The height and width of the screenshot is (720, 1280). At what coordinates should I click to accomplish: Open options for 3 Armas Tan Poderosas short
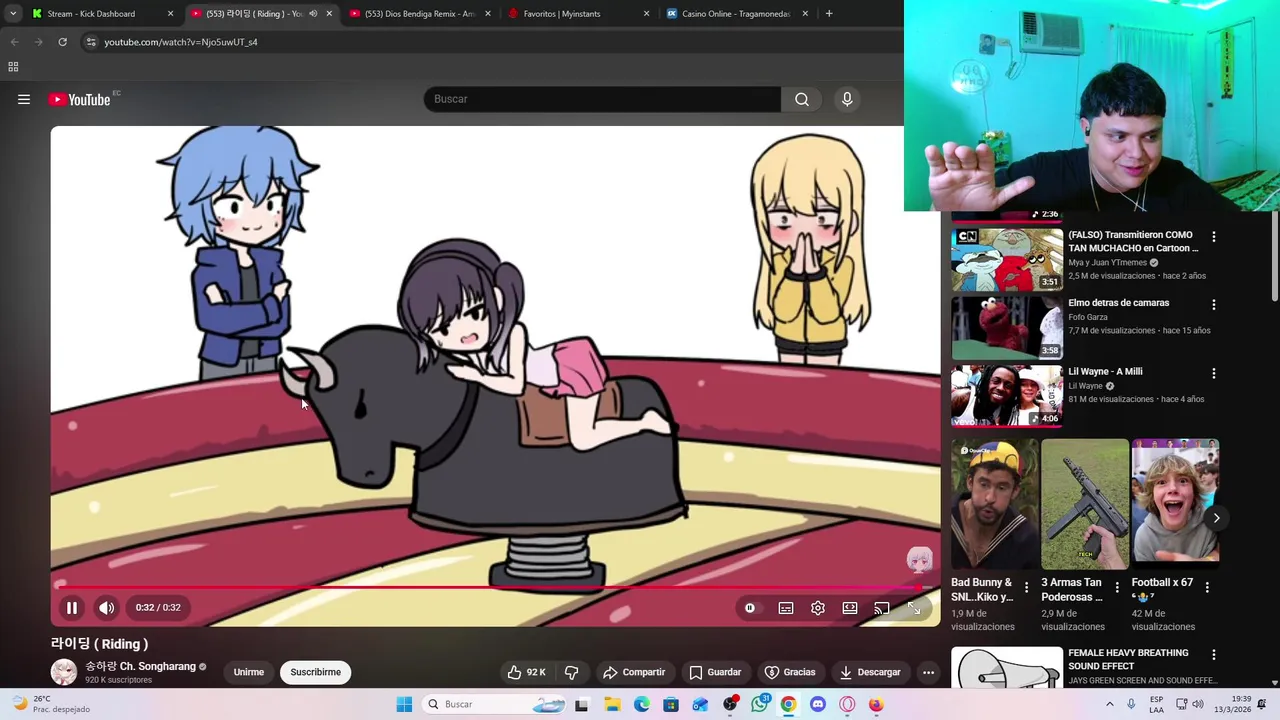tap(1117, 588)
